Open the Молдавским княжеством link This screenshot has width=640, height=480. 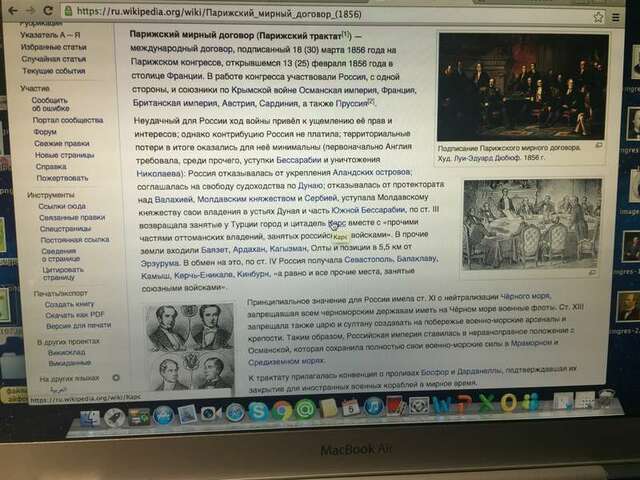coord(247,199)
